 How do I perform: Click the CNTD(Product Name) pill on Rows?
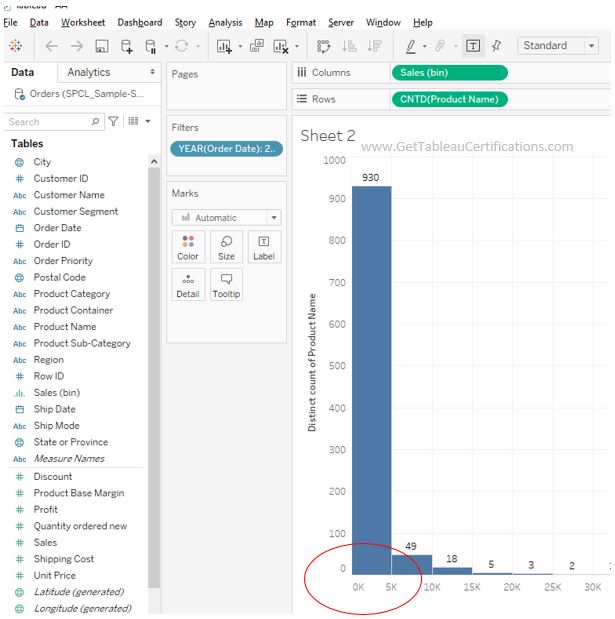pyautogui.click(x=450, y=99)
